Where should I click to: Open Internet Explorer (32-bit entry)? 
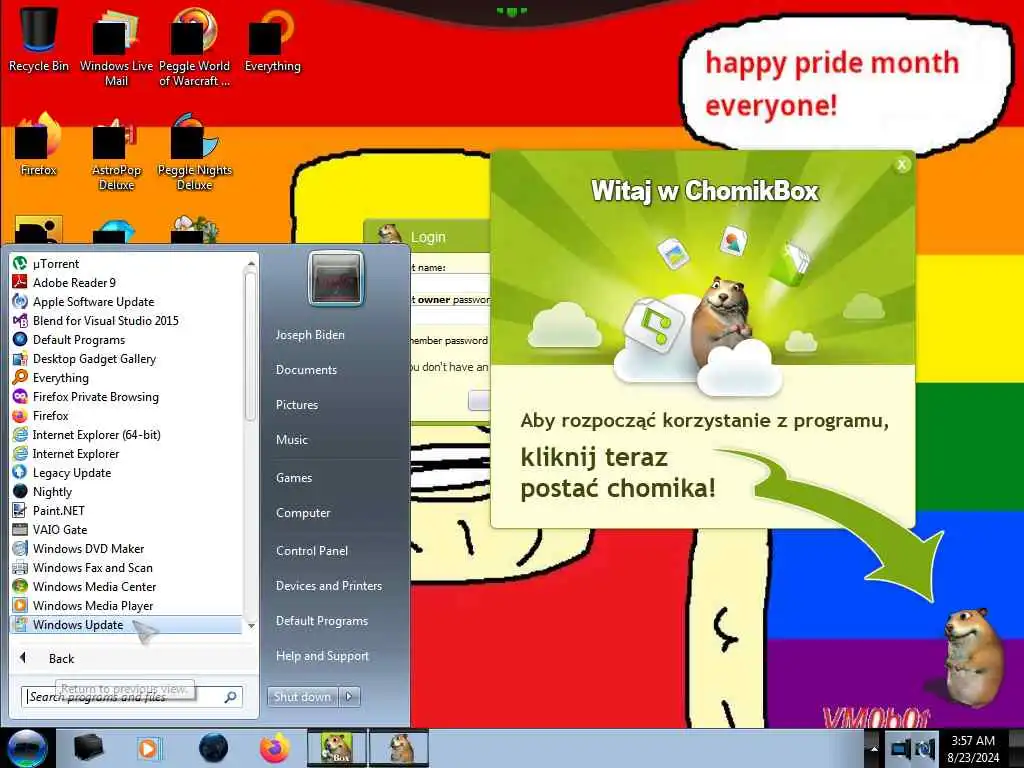[x=126, y=454]
